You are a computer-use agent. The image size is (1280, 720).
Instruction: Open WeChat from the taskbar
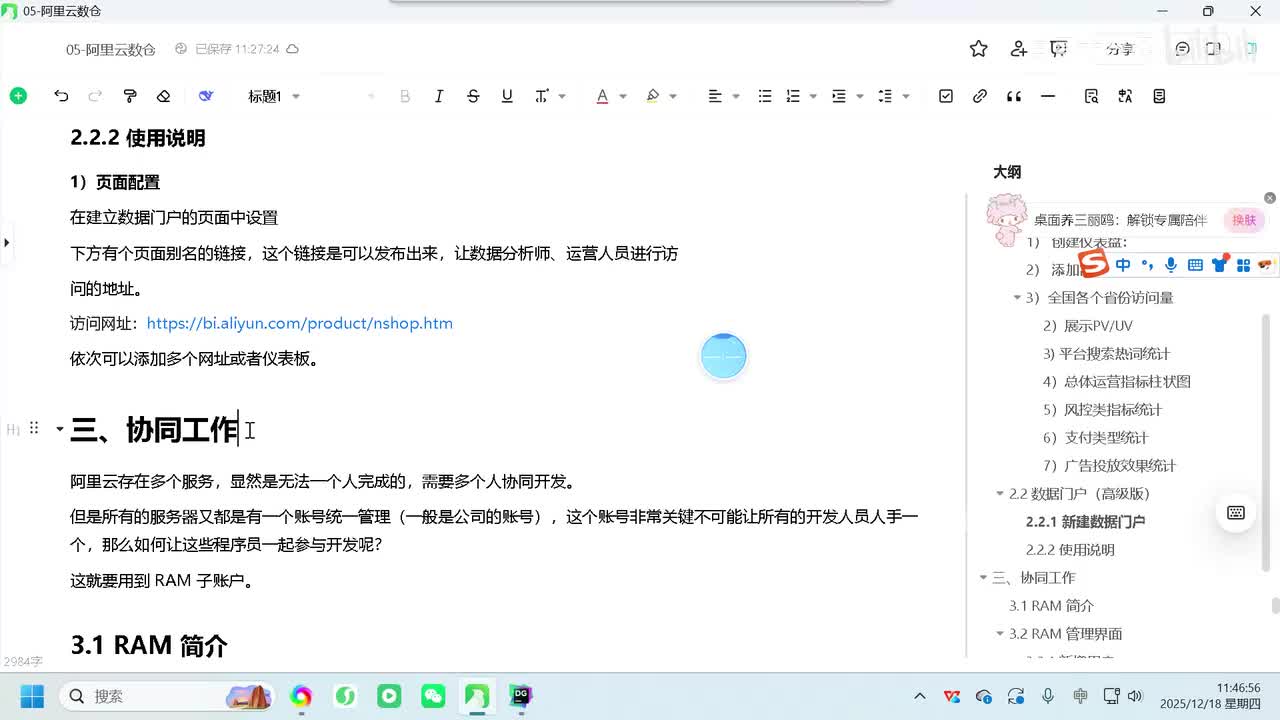click(433, 696)
